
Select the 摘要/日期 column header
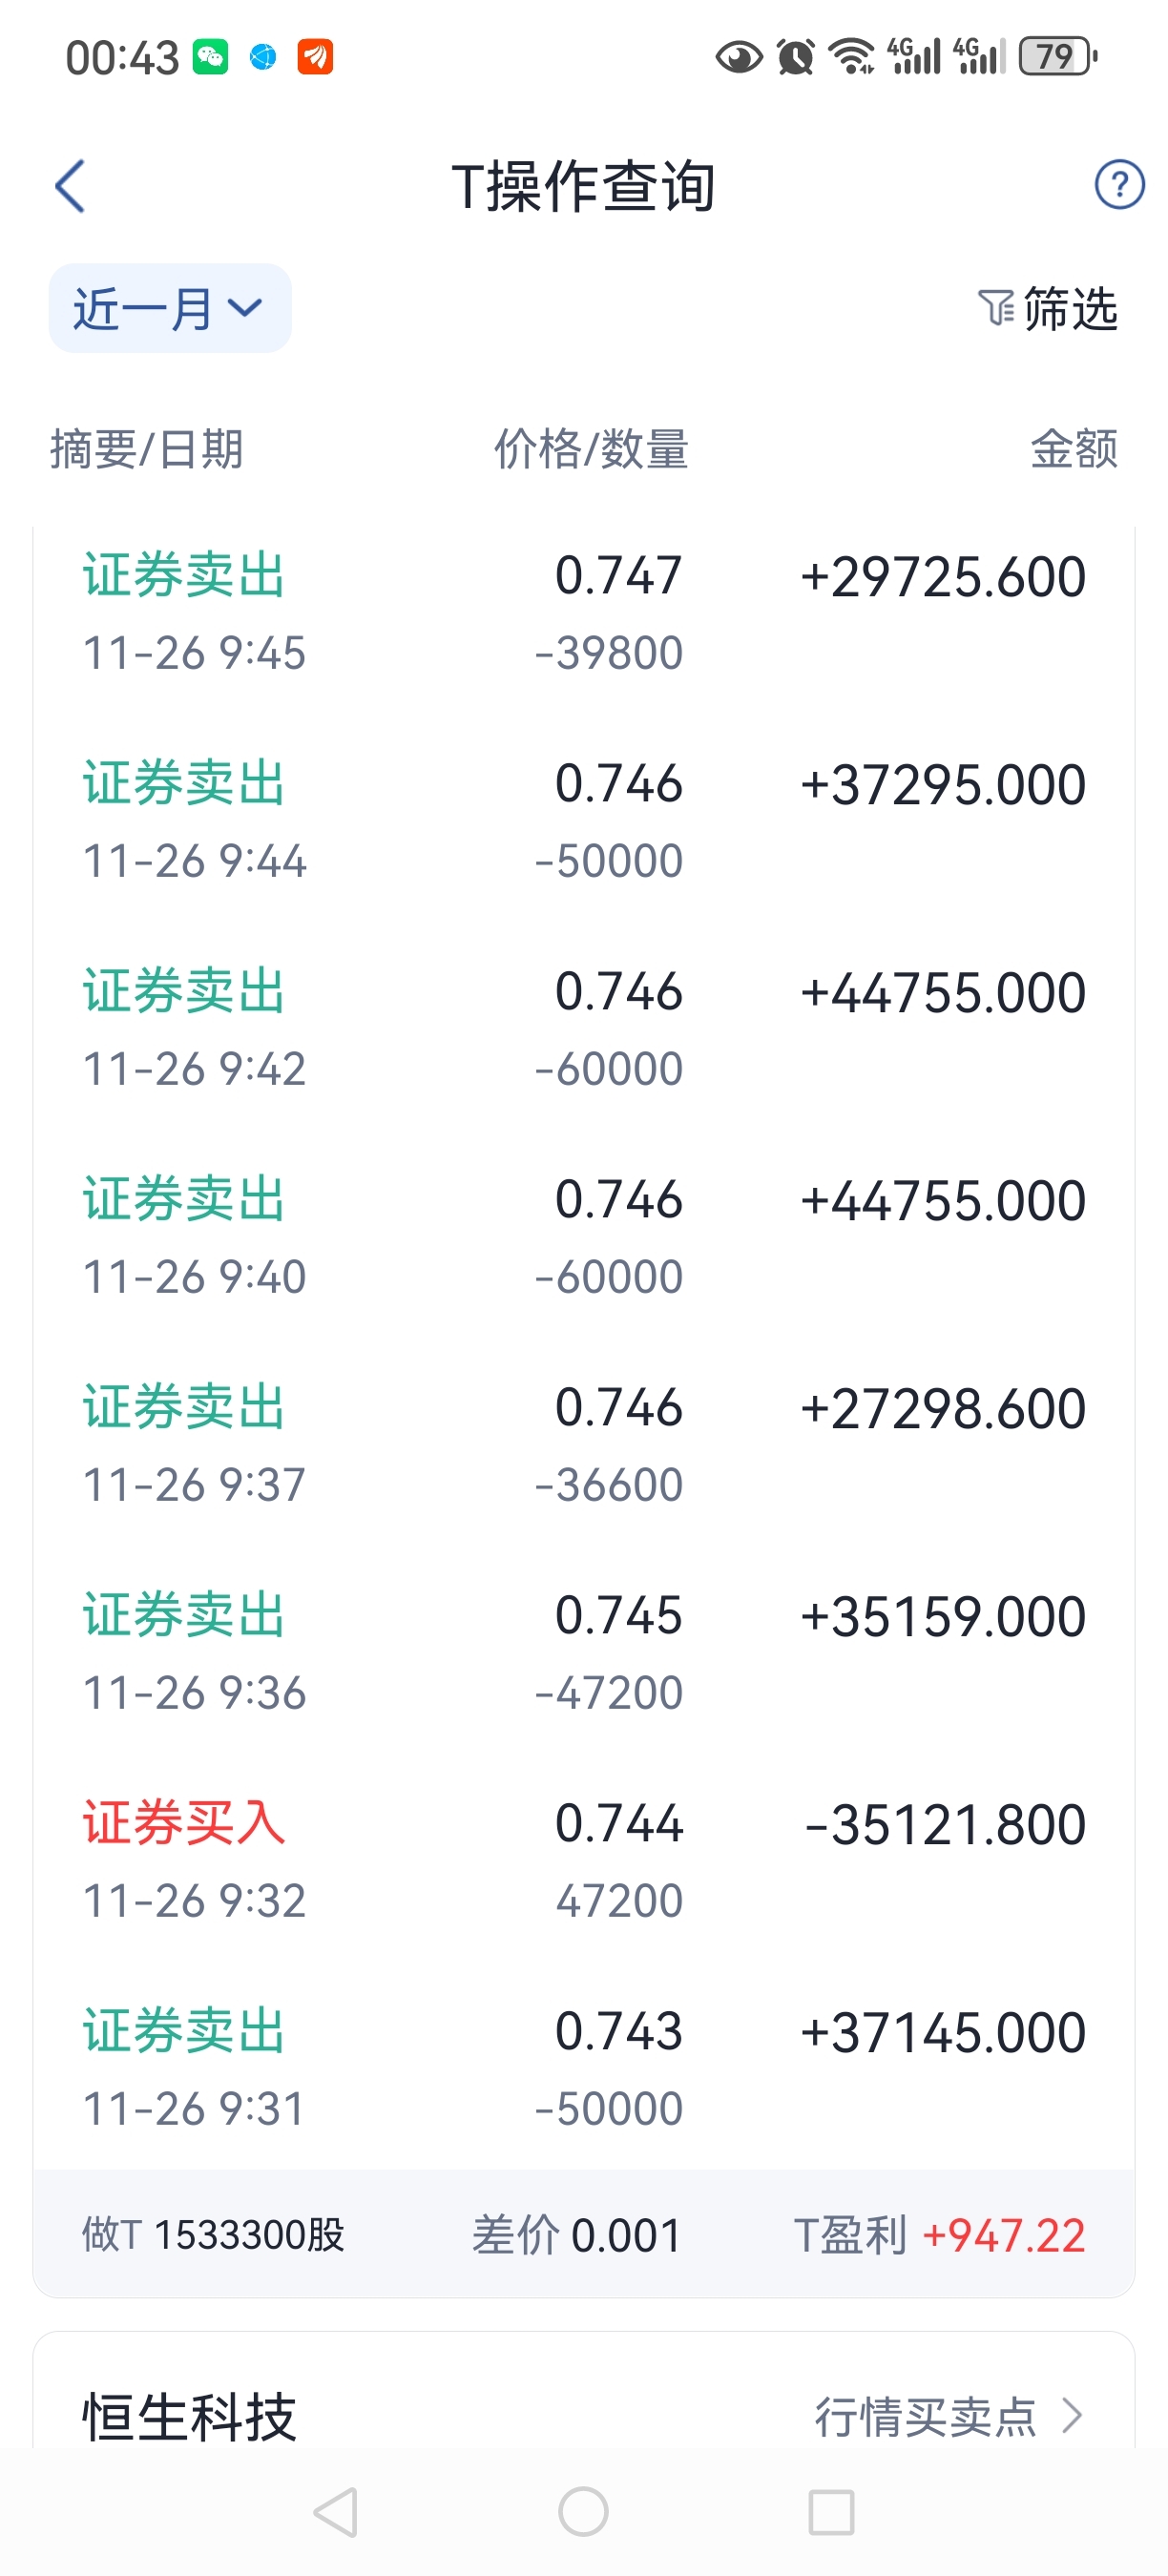pos(147,449)
